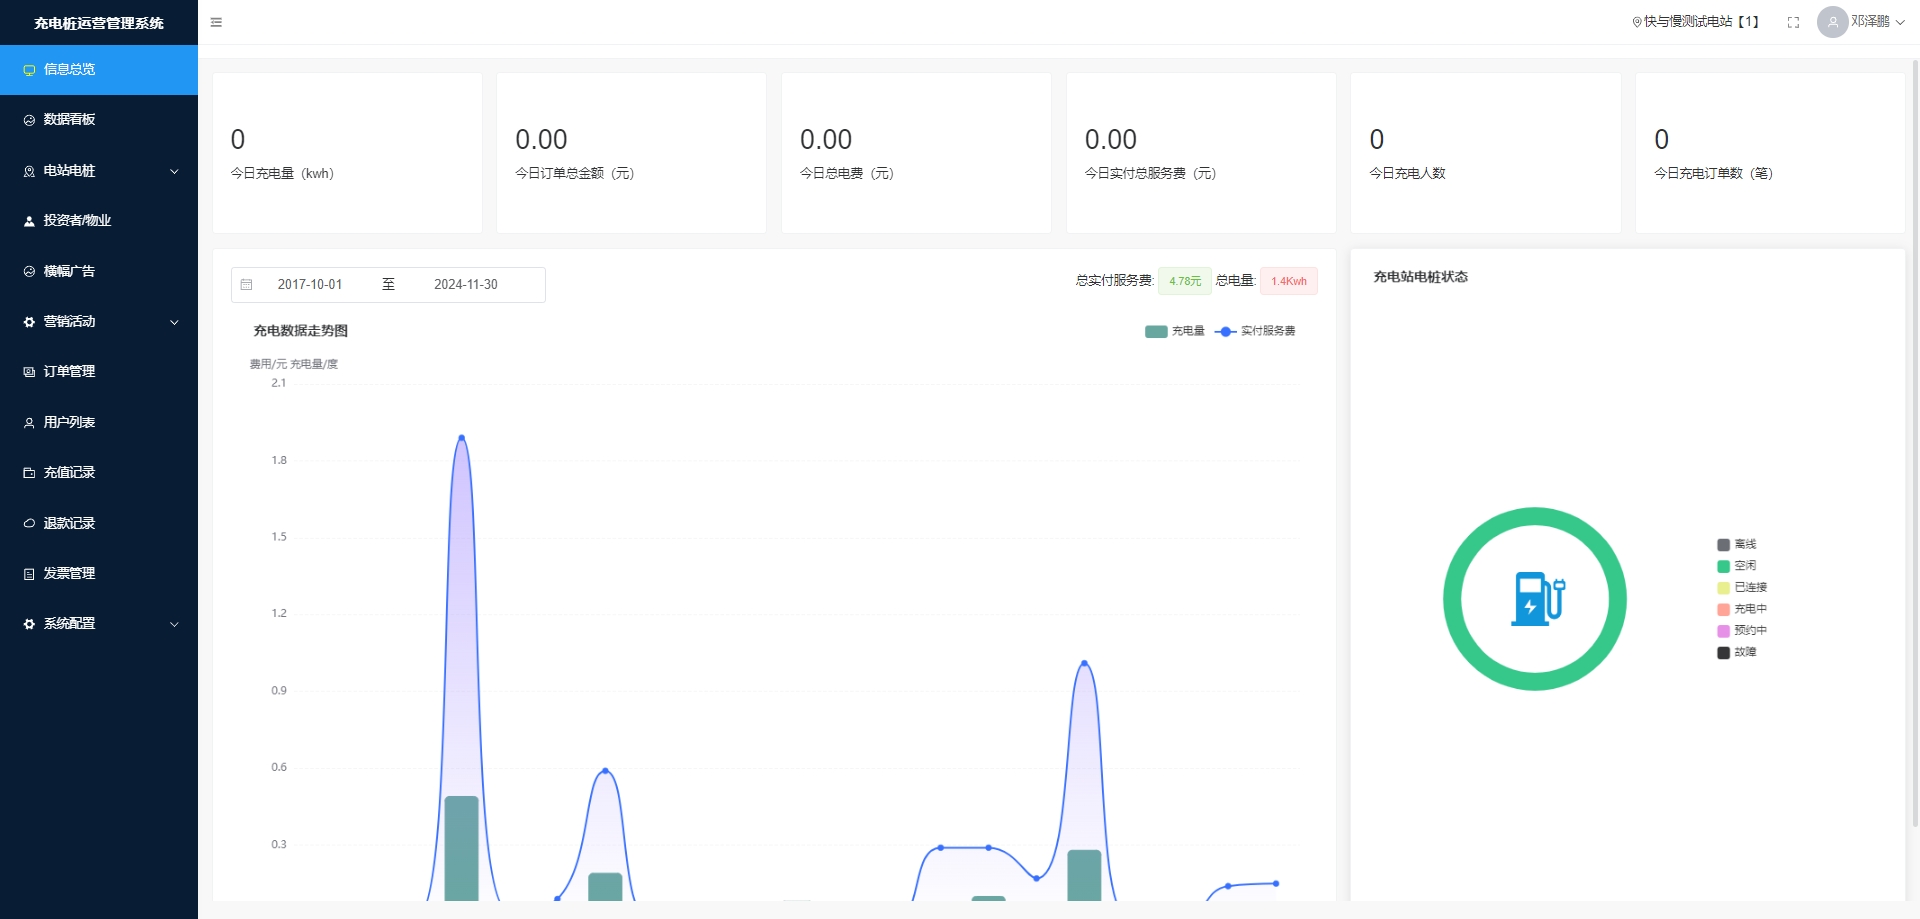
Task: Click the 系统配置 gear icon
Action: pyautogui.click(x=29, y=624)
